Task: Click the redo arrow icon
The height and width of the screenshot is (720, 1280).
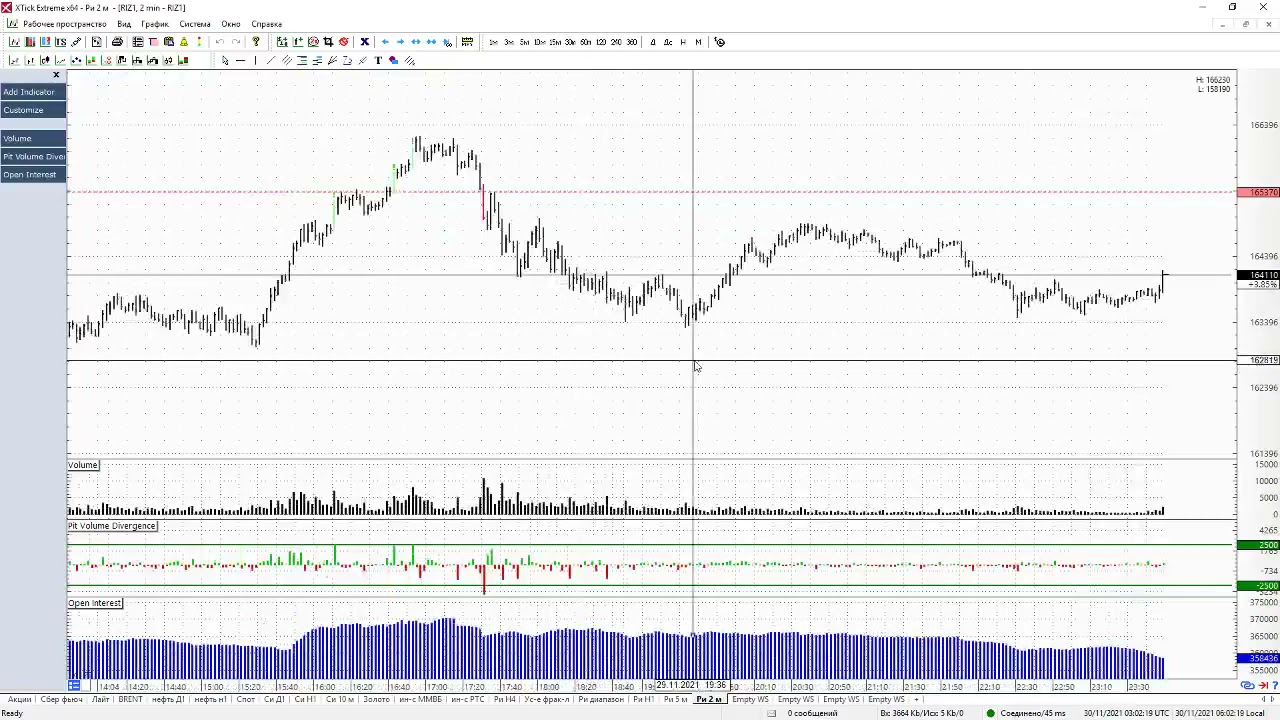Action: (236, 42)
